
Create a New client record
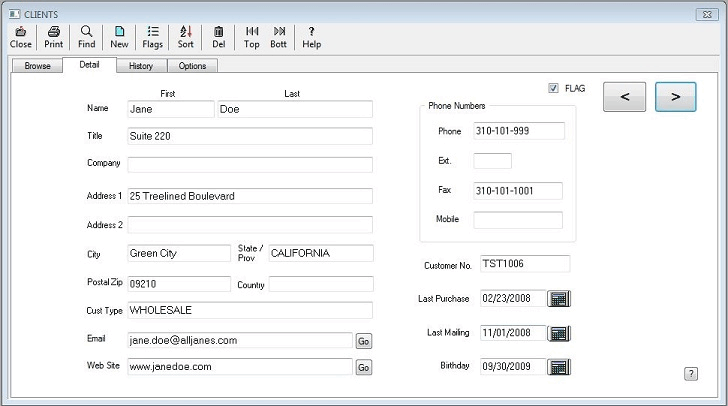pyautogui.click(x=119, y=37)
